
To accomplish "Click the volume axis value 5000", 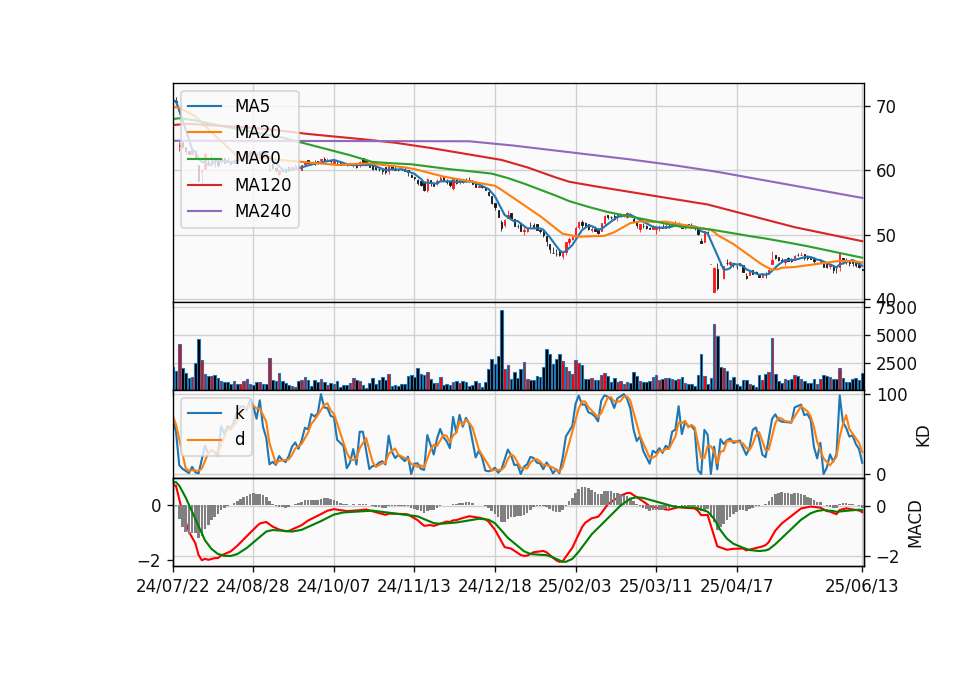I will pyautogui.click(x=896, y=336).
